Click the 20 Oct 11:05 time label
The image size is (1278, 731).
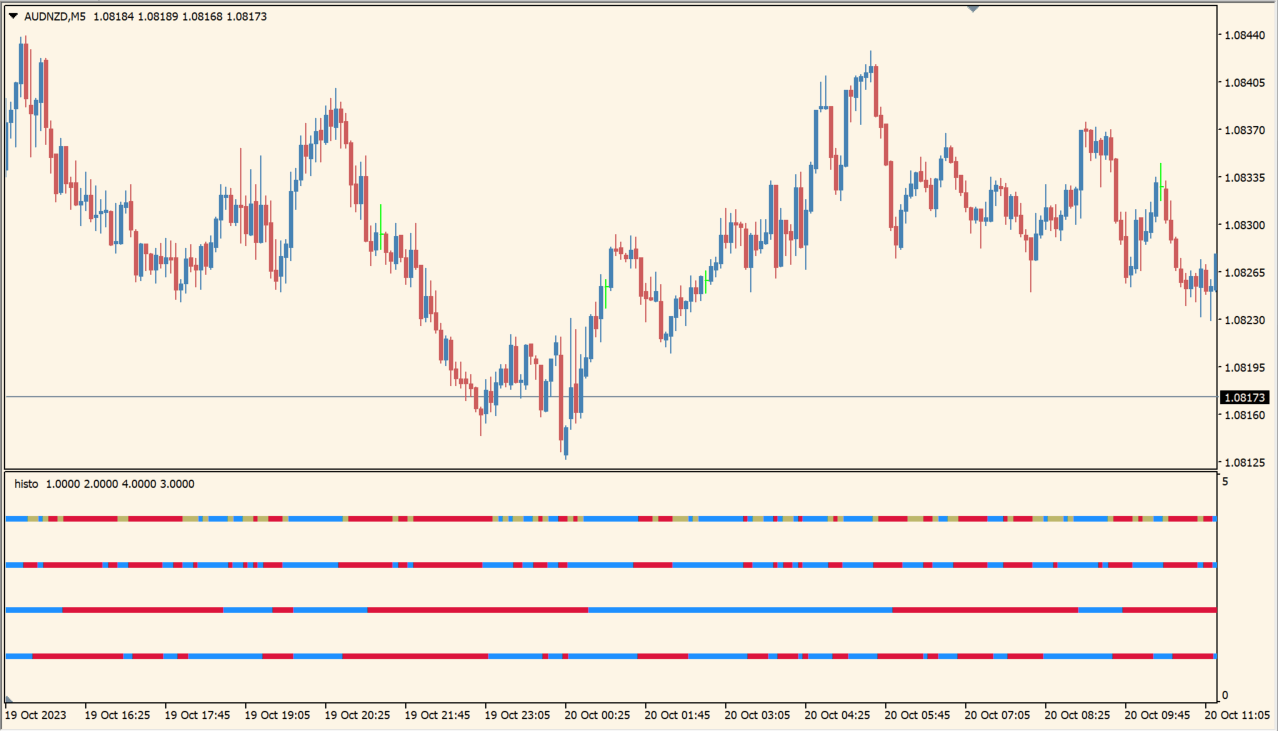click(x=1238, y=715)
